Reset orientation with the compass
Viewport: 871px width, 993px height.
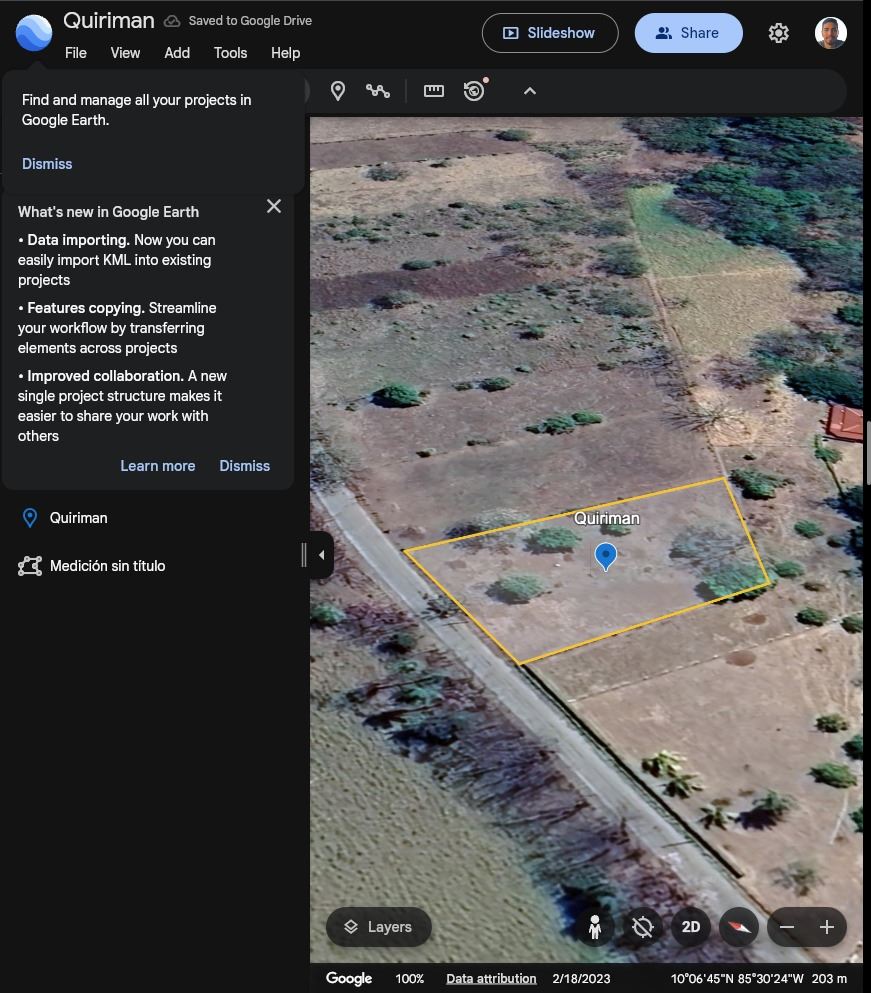[x=739, y=927]
